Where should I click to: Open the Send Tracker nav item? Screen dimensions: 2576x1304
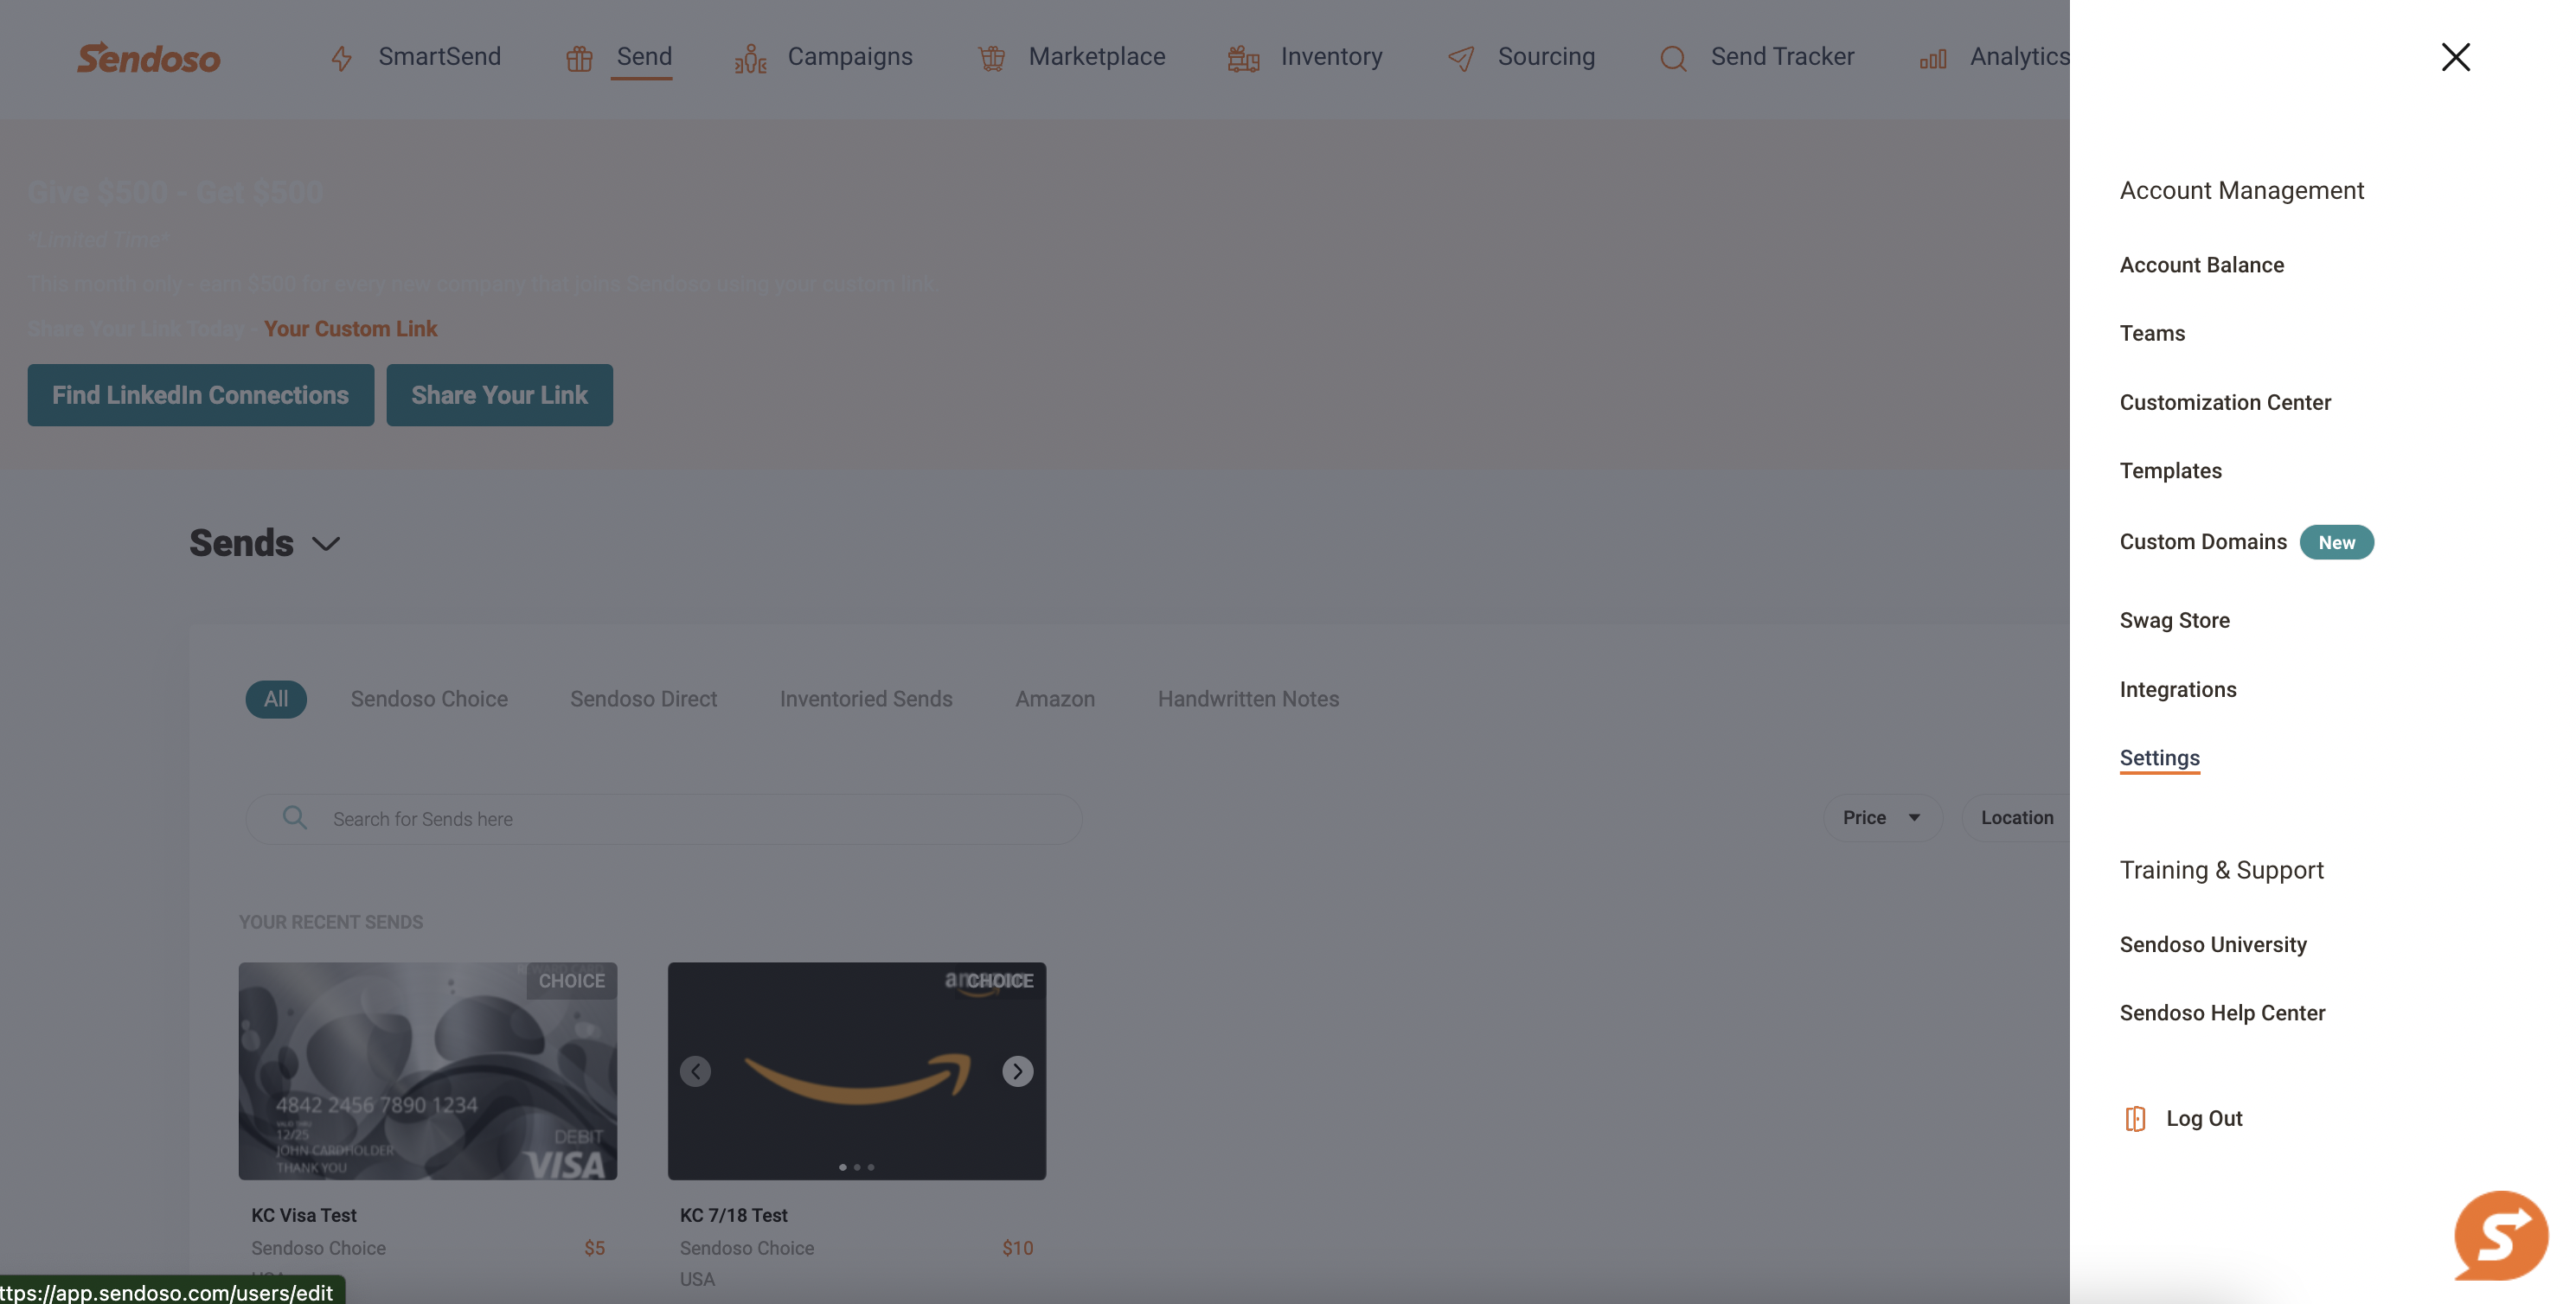[1782, 57]
